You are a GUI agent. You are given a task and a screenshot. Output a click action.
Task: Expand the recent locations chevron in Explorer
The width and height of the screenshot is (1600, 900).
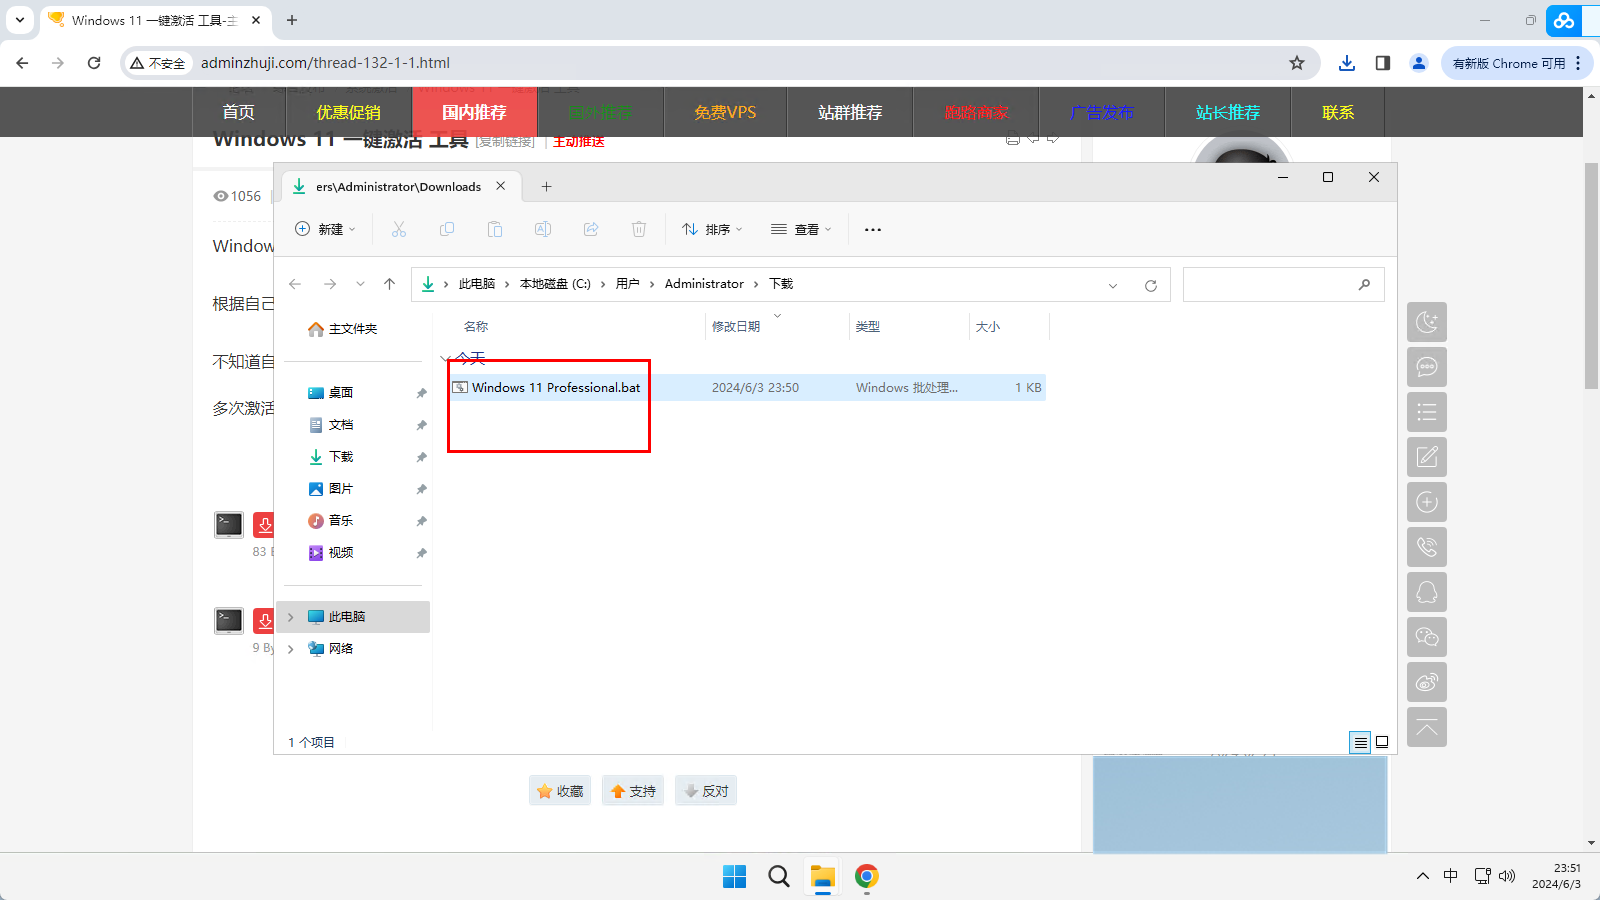[360, 284]
